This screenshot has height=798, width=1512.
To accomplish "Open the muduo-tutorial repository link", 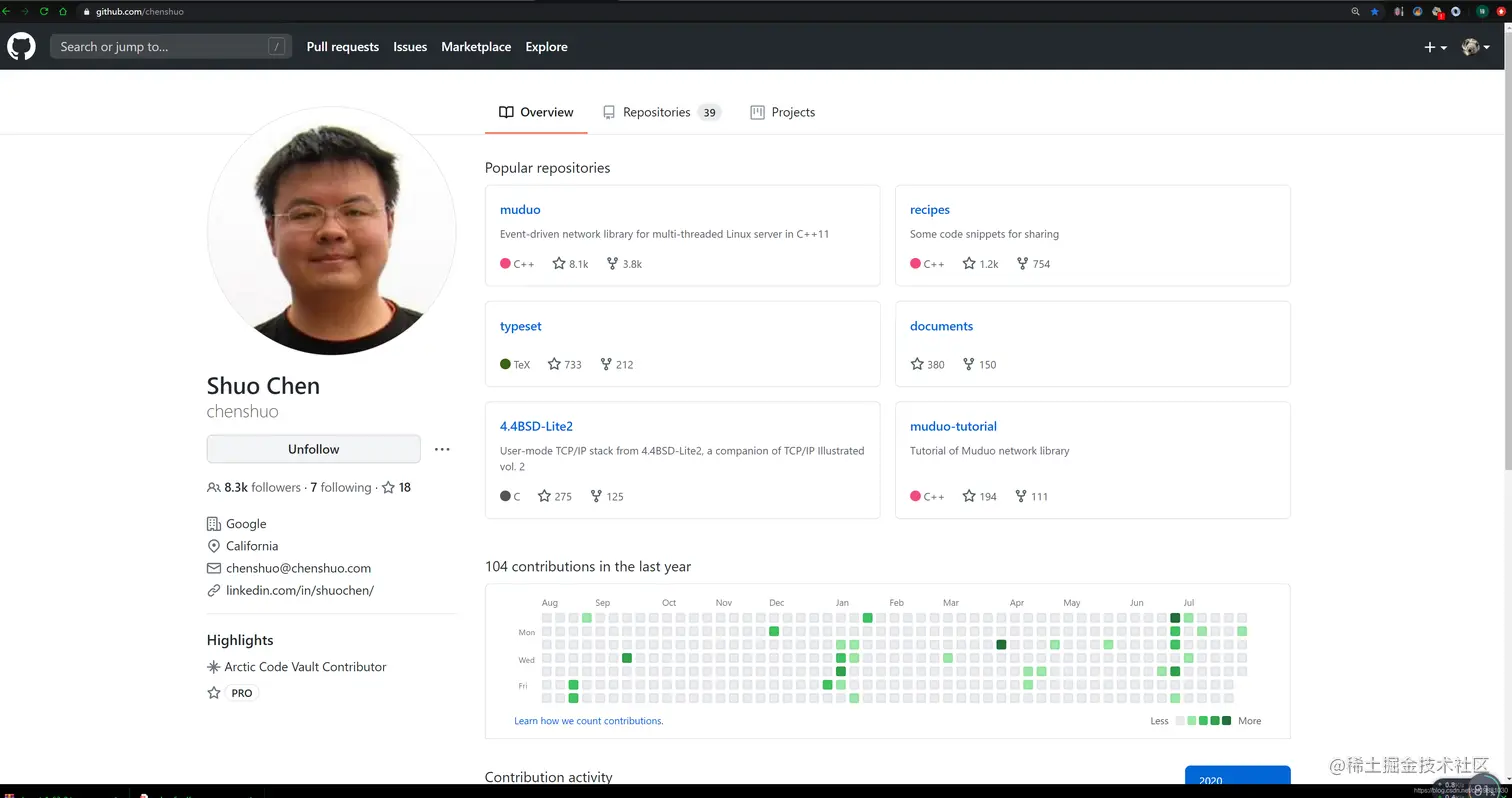I will click(x=953, y=426).
